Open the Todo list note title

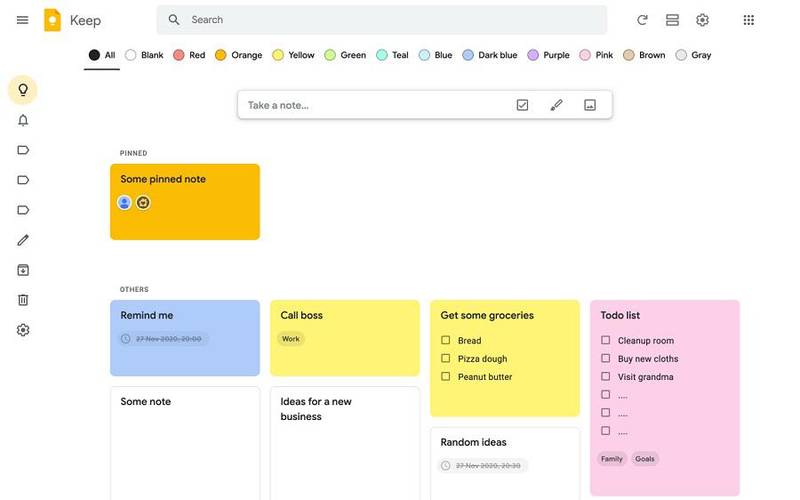[x=620, y=315]
